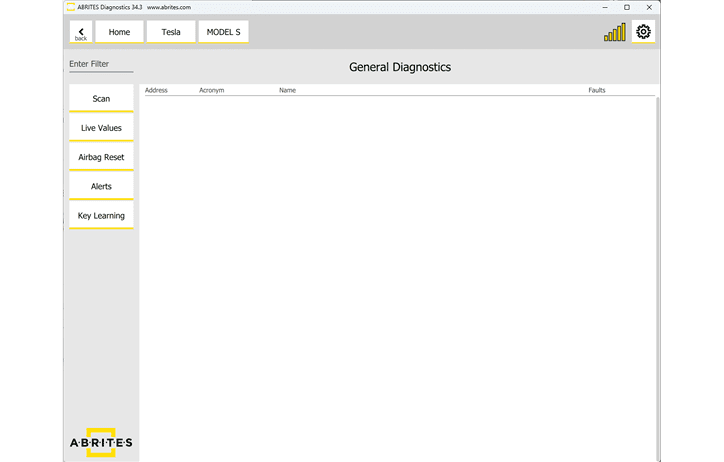The height and width of the screenshot is (462, 724).
Task: Click the back arrow button
Action: [x=81, y=32]
